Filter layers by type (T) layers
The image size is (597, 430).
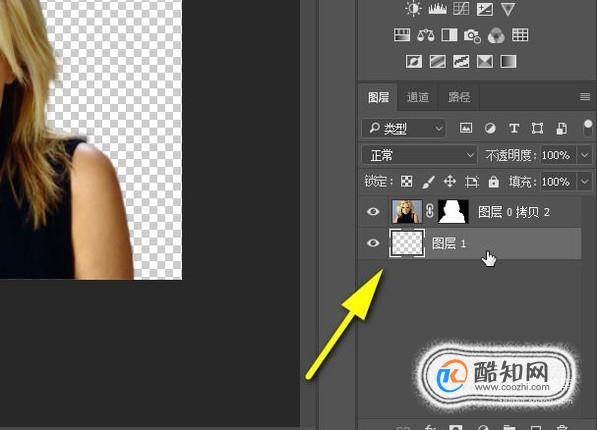pyautogui.click(x=514, y=128)
